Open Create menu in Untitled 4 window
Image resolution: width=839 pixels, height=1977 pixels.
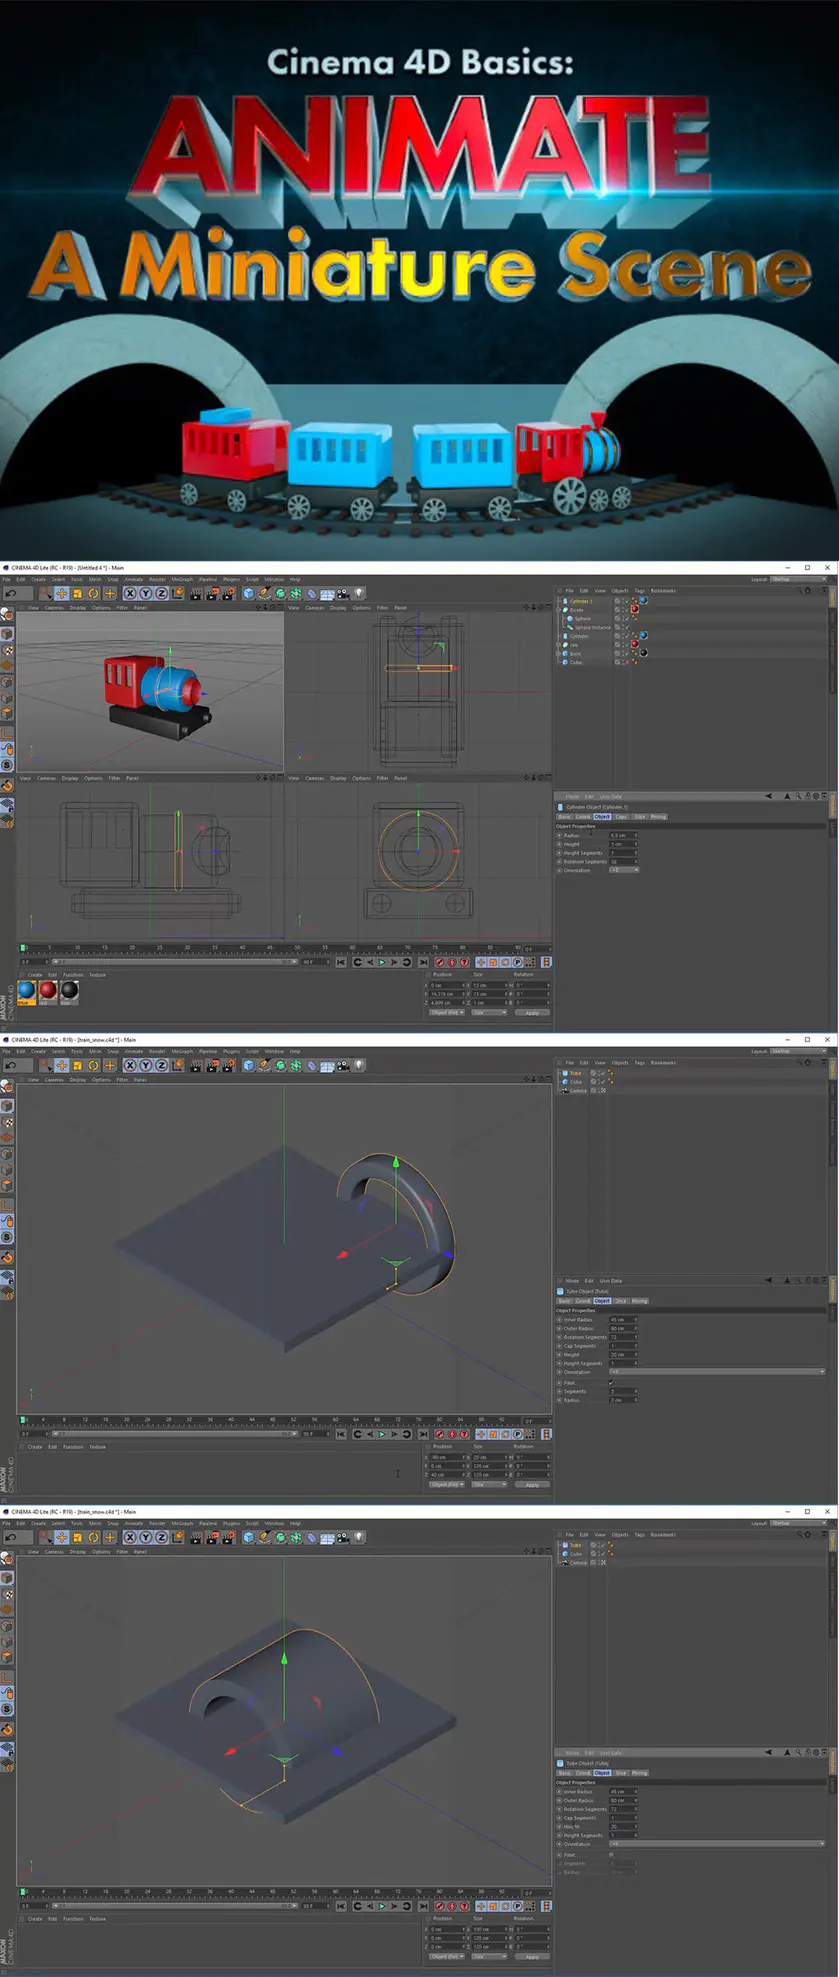point(38,579)
